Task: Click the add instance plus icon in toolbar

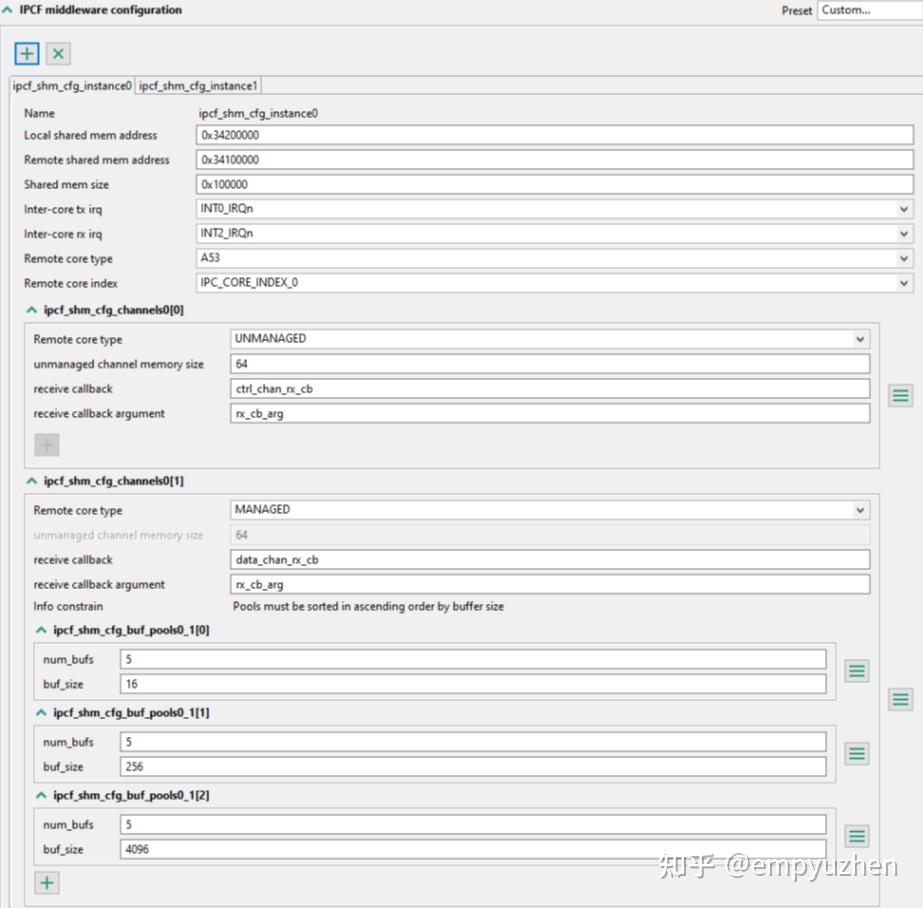Action: (26, 53)
